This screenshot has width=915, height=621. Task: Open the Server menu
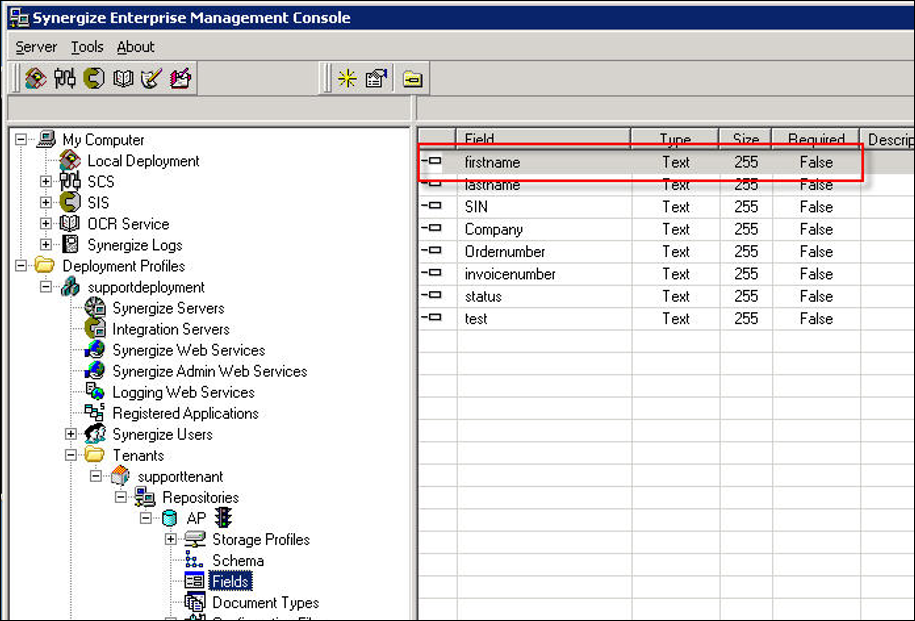36,47
